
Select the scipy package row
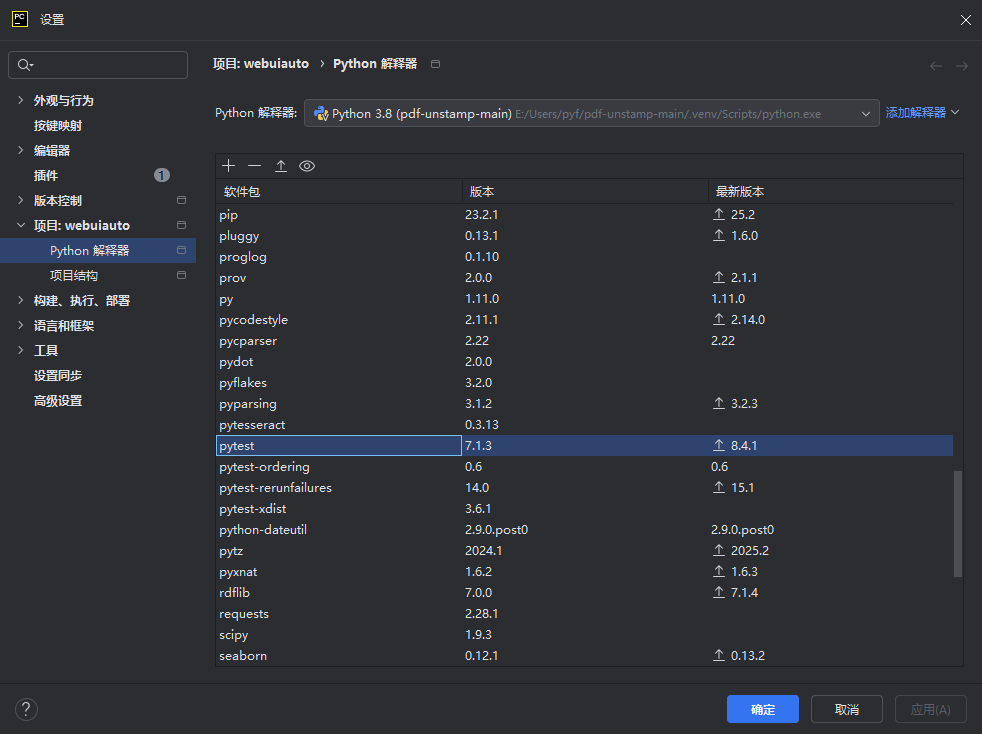[585, 634]
